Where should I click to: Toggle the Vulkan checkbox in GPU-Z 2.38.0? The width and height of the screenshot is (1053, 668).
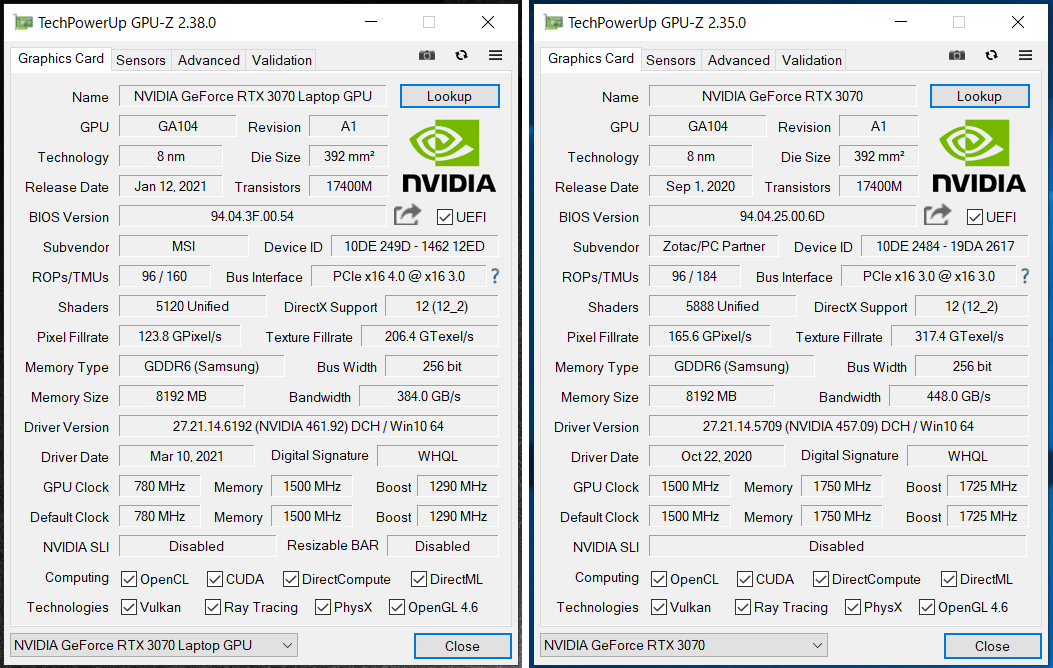tap(129, 607)
